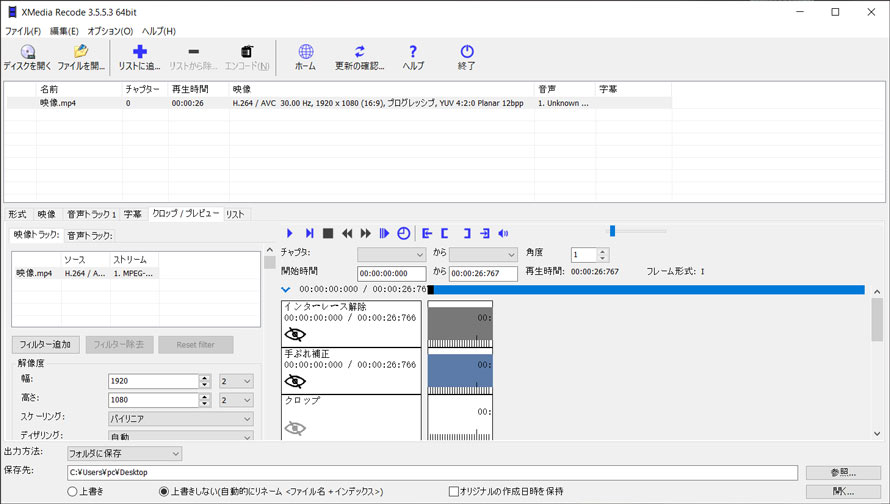Jump to the end marker icon
Image resolution: width=890 pixels, height=504 pixels.
485,233
